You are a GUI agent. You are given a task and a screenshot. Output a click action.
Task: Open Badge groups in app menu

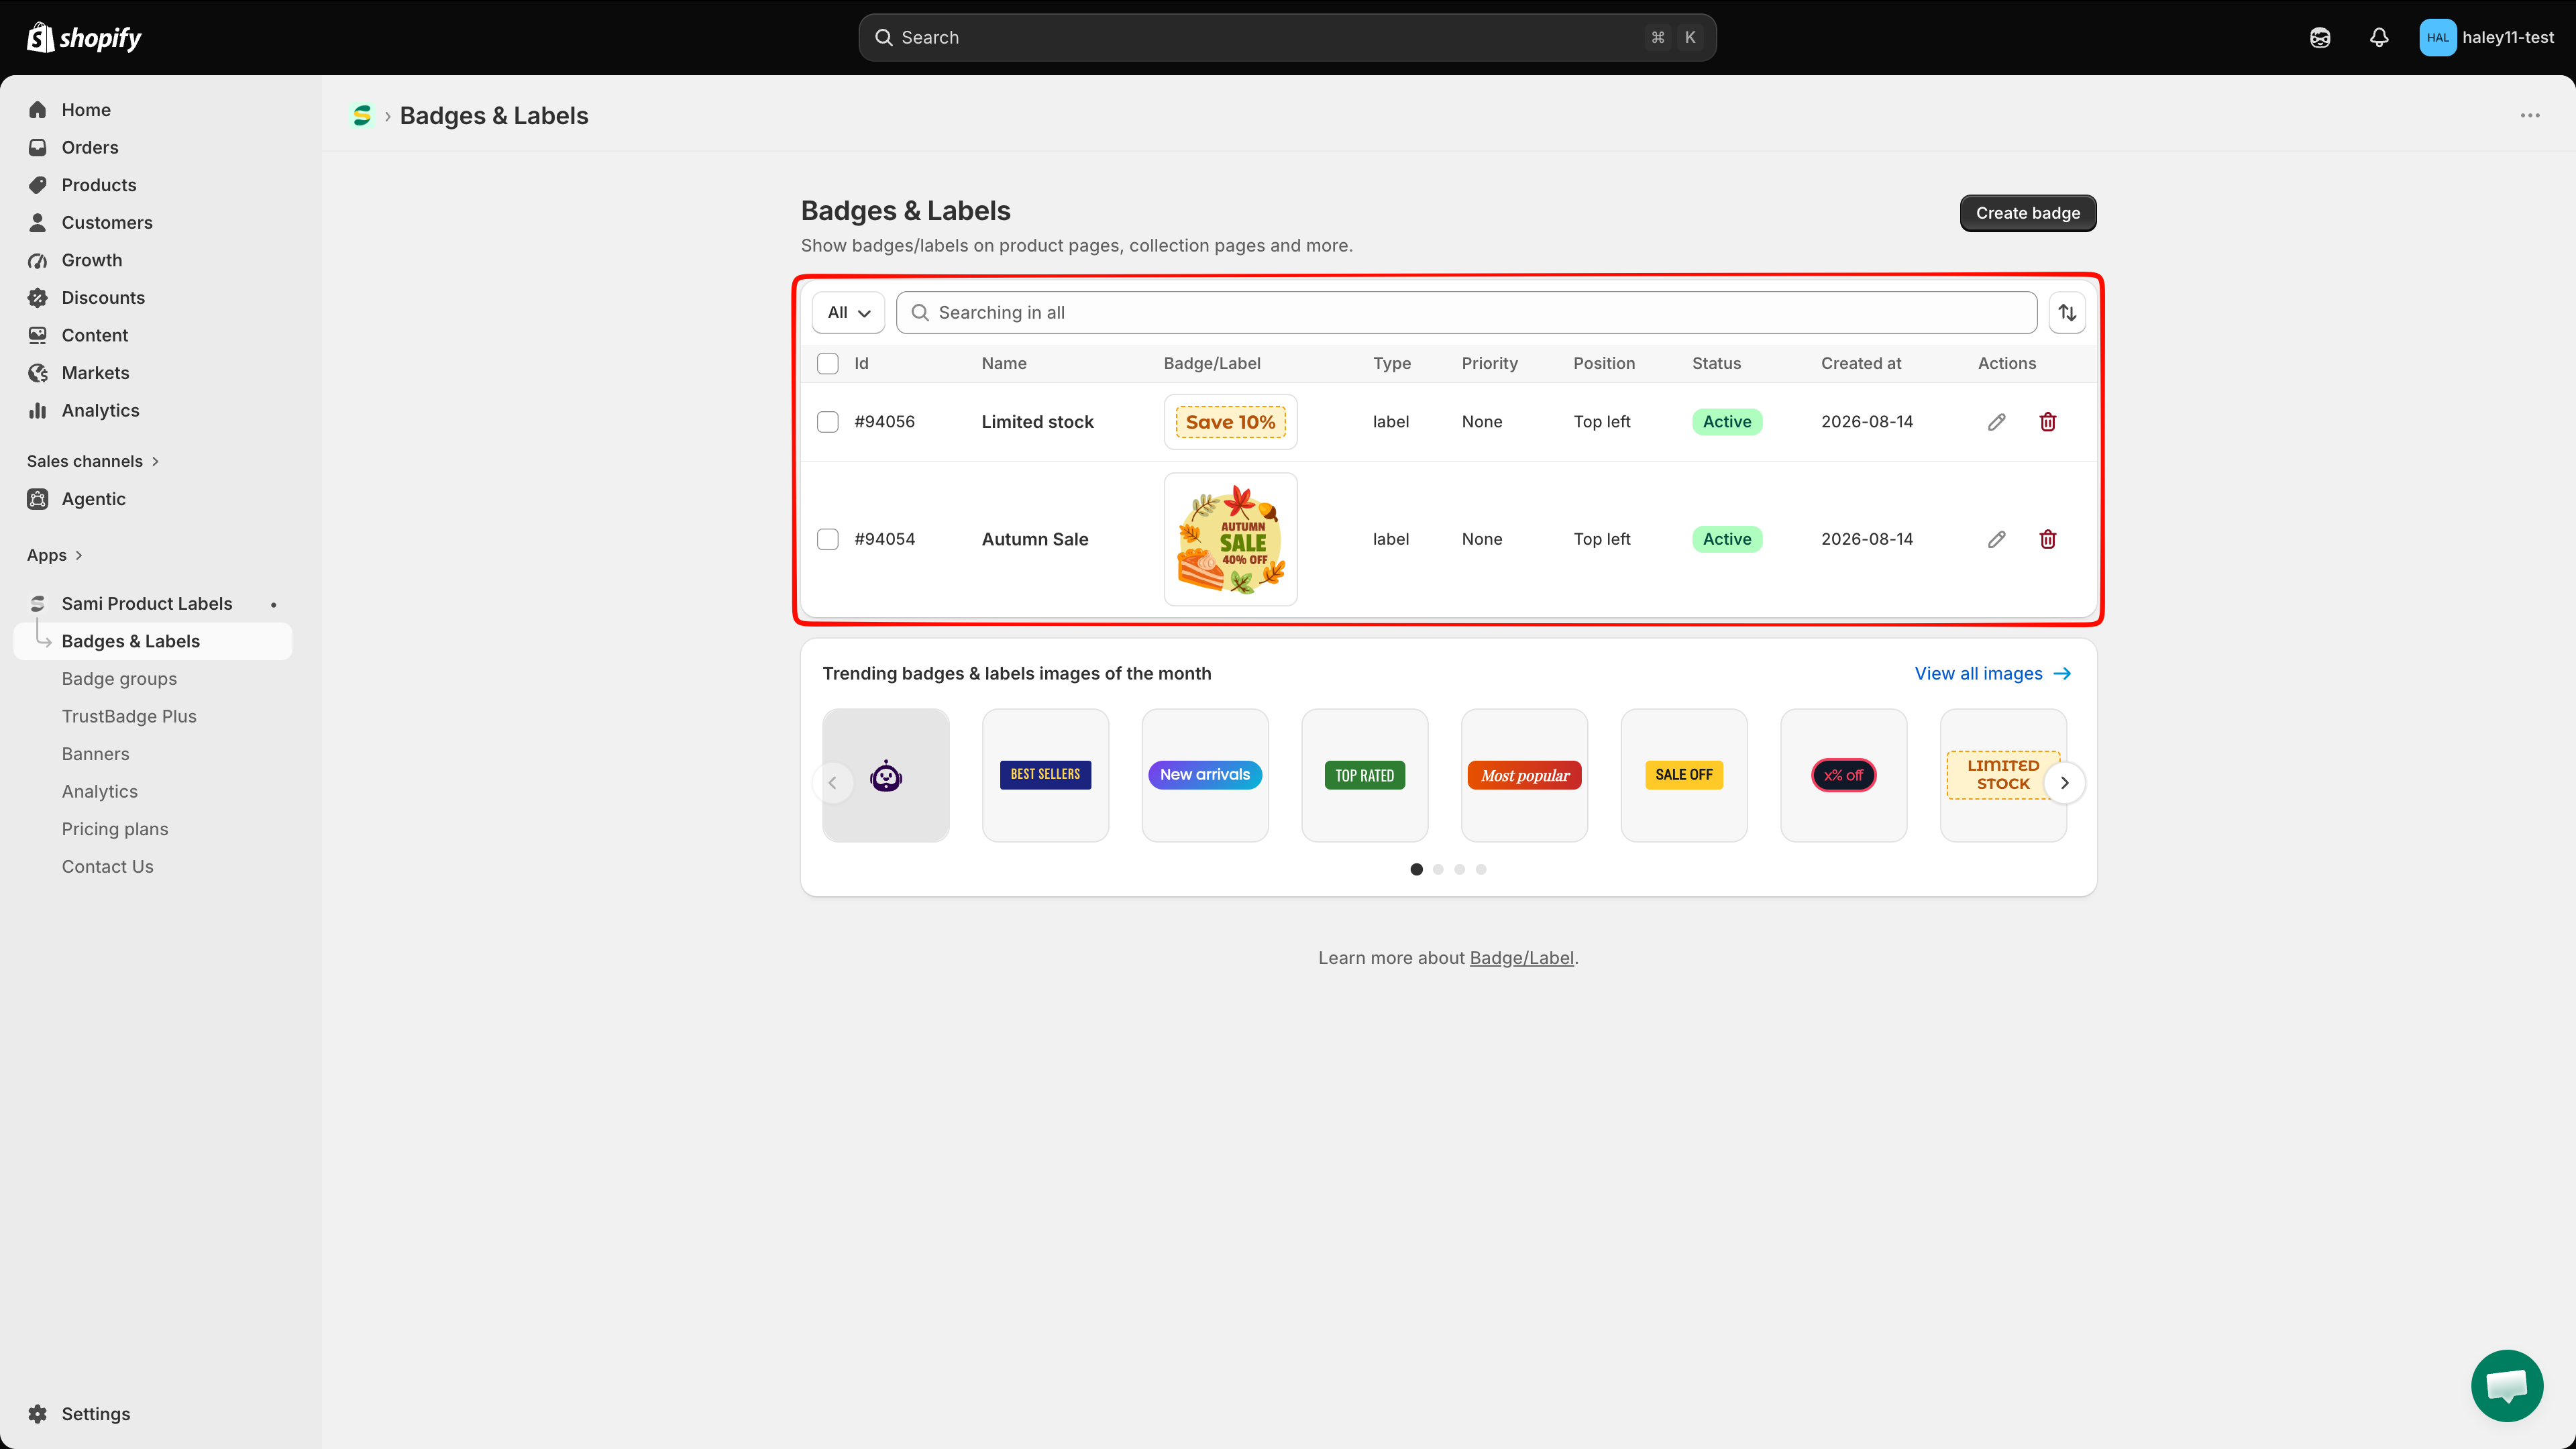click(x=119, y=679)
